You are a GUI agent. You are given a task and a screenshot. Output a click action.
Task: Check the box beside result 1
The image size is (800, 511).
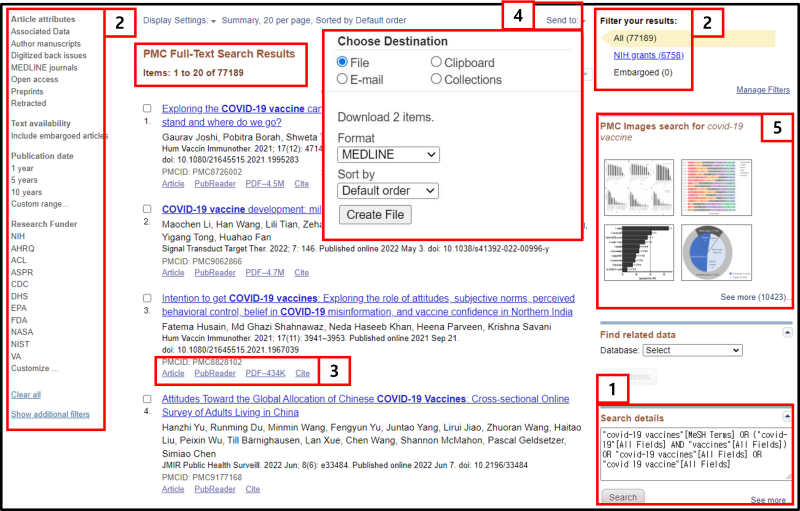pos(147,108)
